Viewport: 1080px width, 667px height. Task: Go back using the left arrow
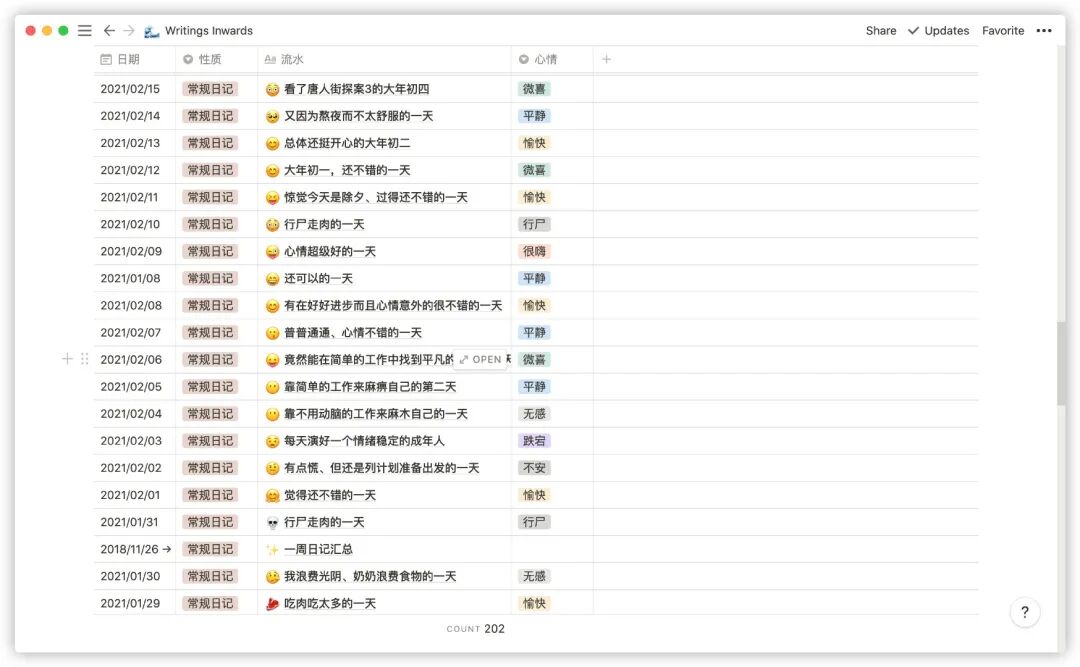(x=109, y=30)
